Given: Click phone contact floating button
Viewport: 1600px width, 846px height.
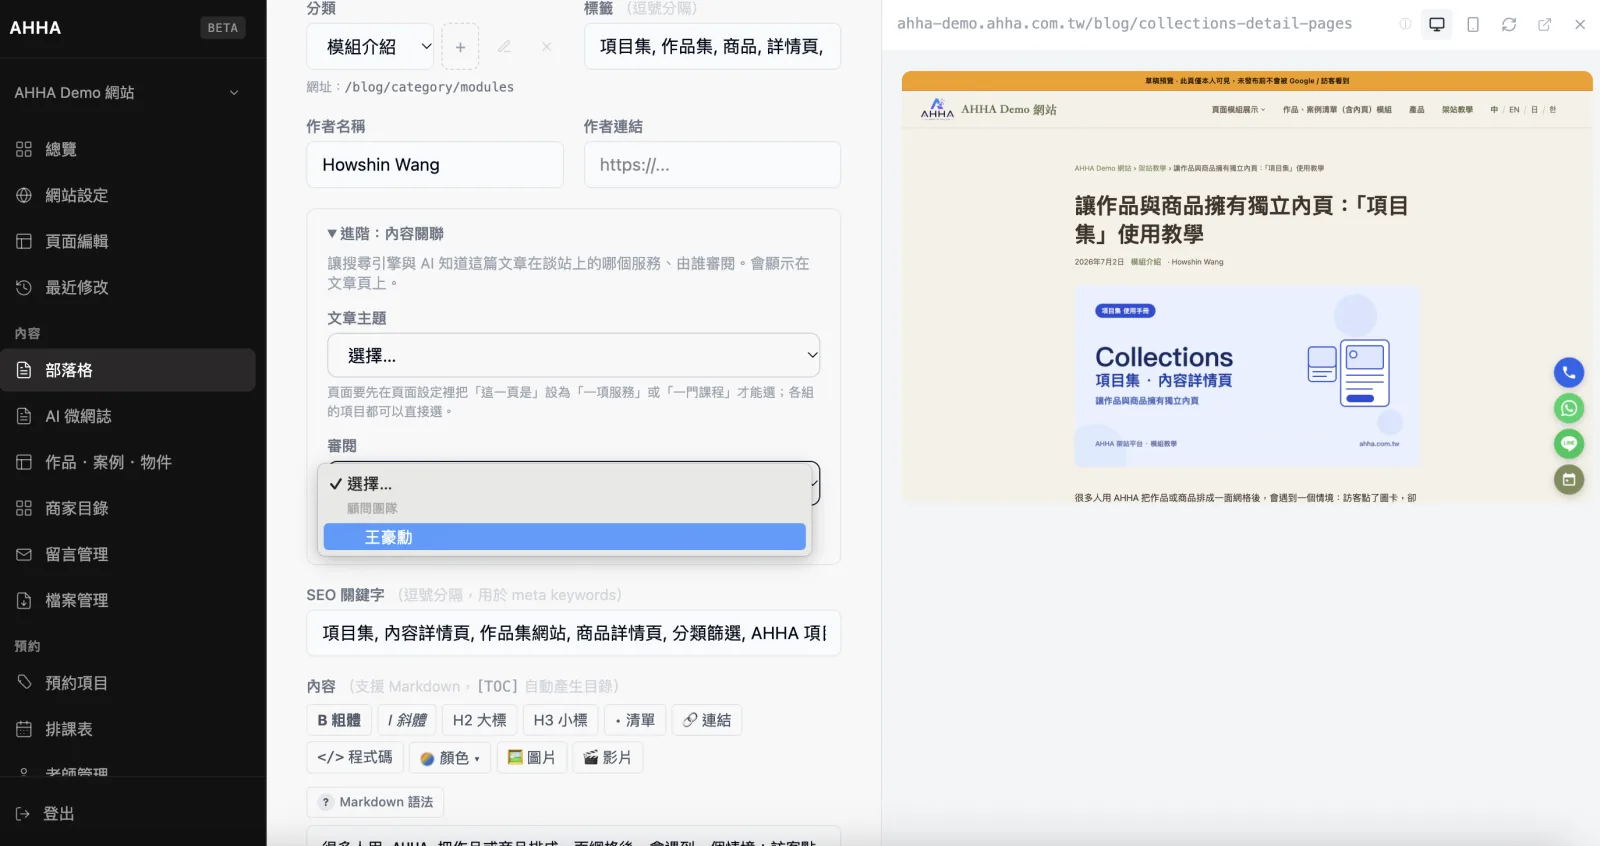Looking at the screenshot, I should [x=1569, y=373].
